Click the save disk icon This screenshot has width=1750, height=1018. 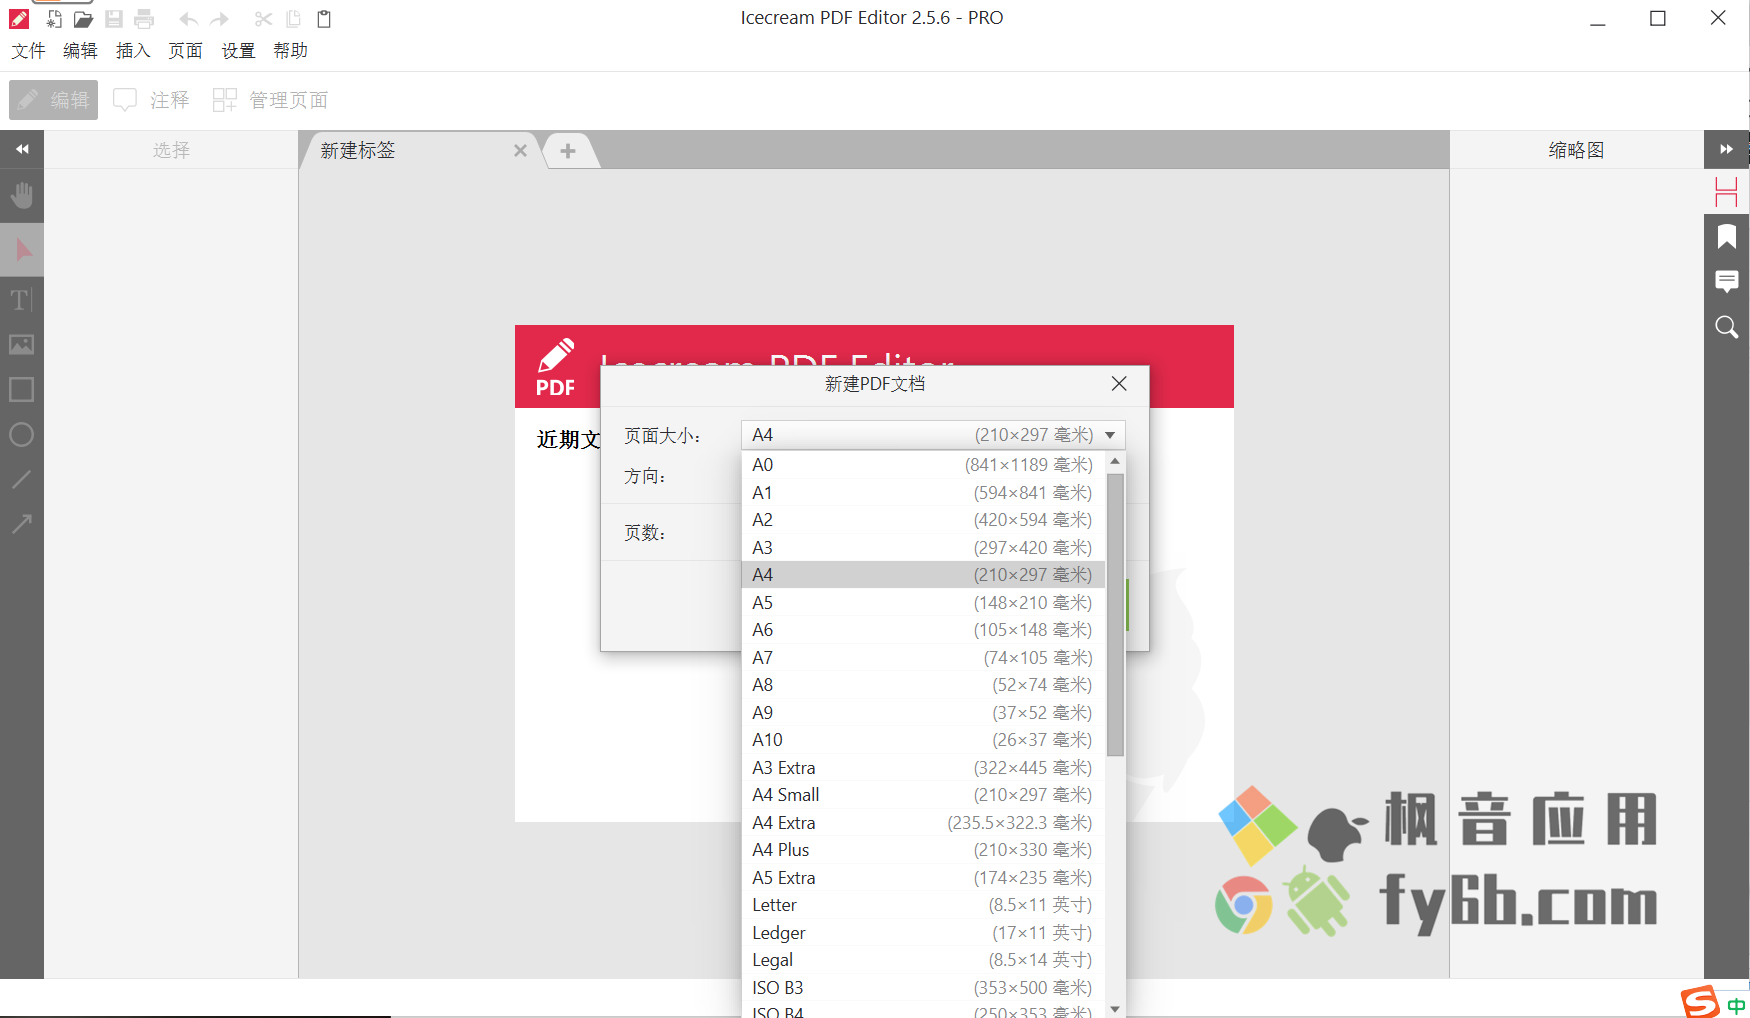point(114,19)
